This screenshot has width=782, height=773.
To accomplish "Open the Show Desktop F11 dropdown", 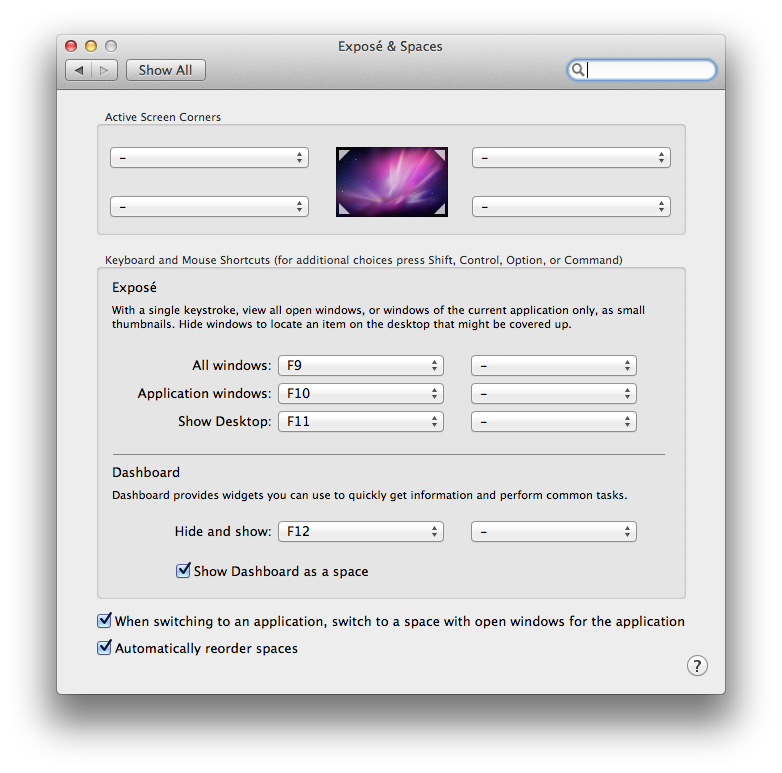I will click(x=361, y=421).
